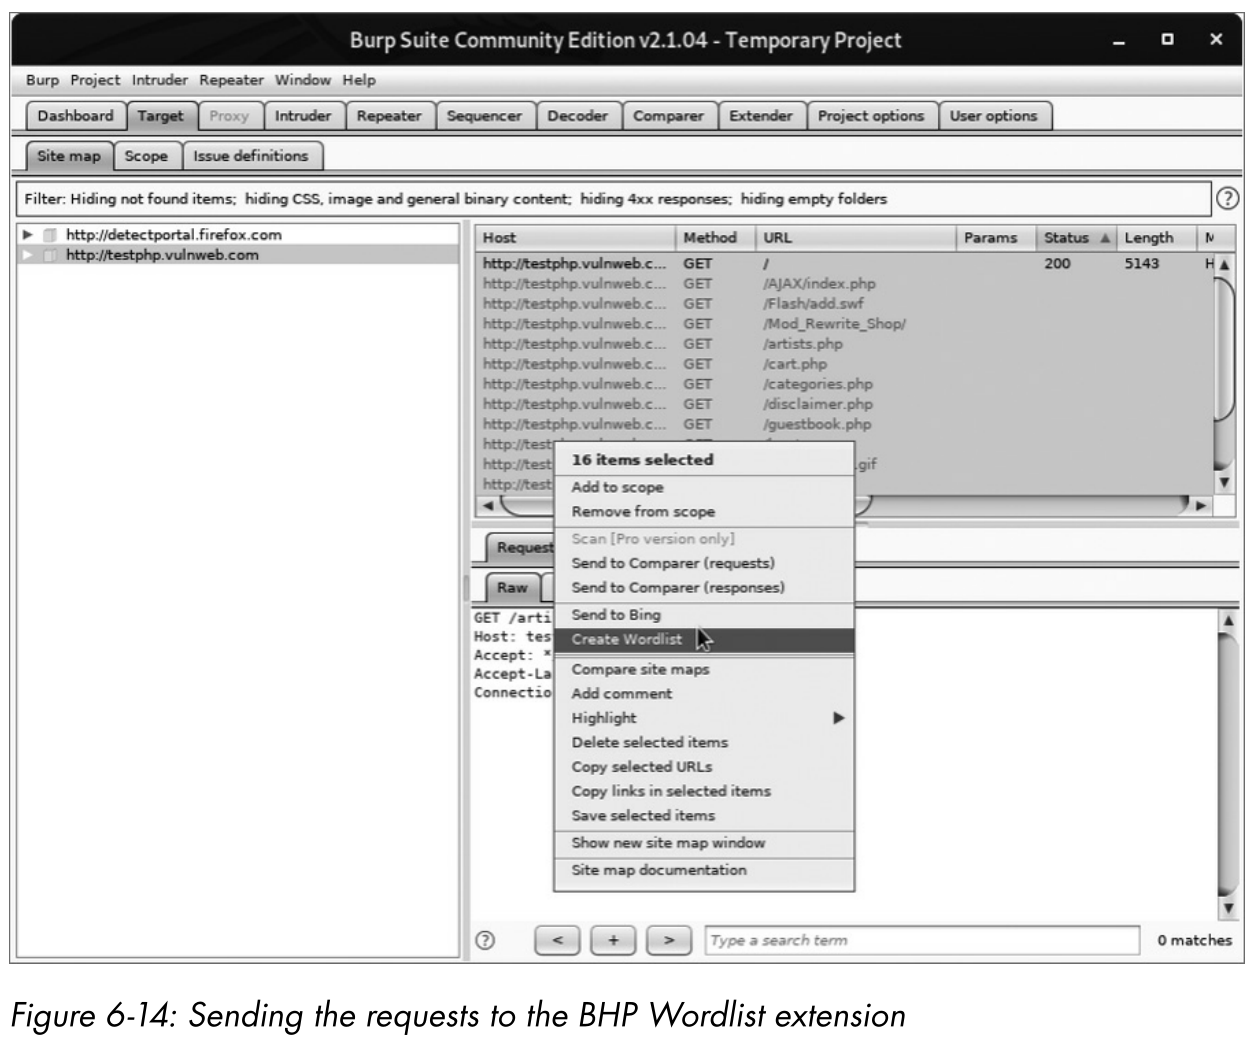The image size is (1254, 1046).
Task: Switch to the Sequencer tab
Action: (x=484, y=116)
